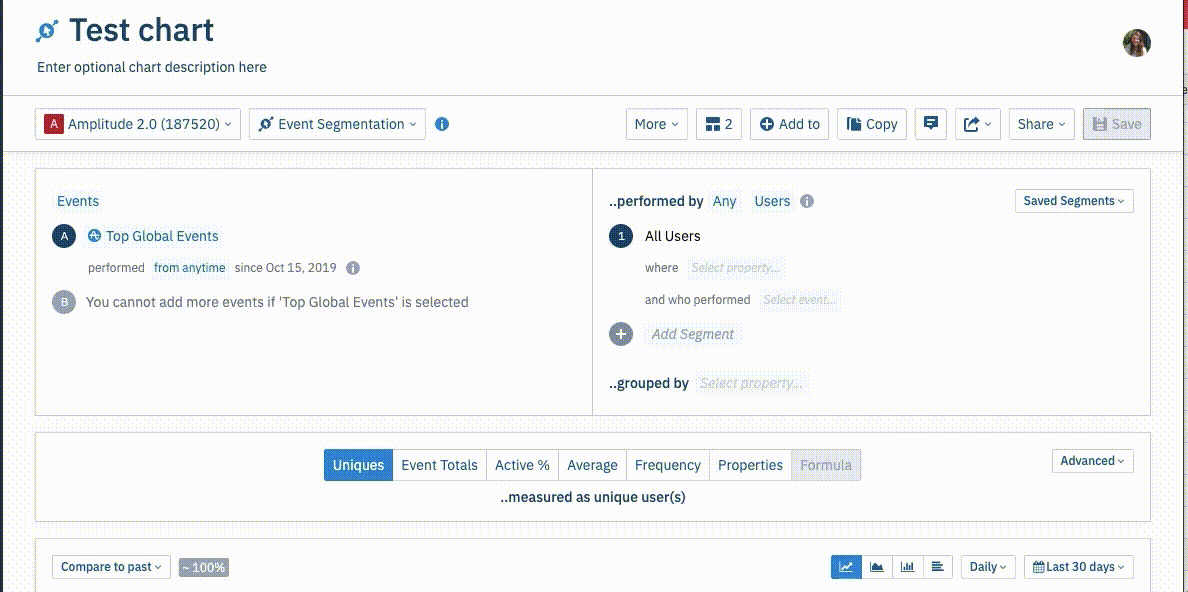Switch to the Frequency measurement tab
This screenshot has width=1188, height=592.
click(x=667, y=465)
